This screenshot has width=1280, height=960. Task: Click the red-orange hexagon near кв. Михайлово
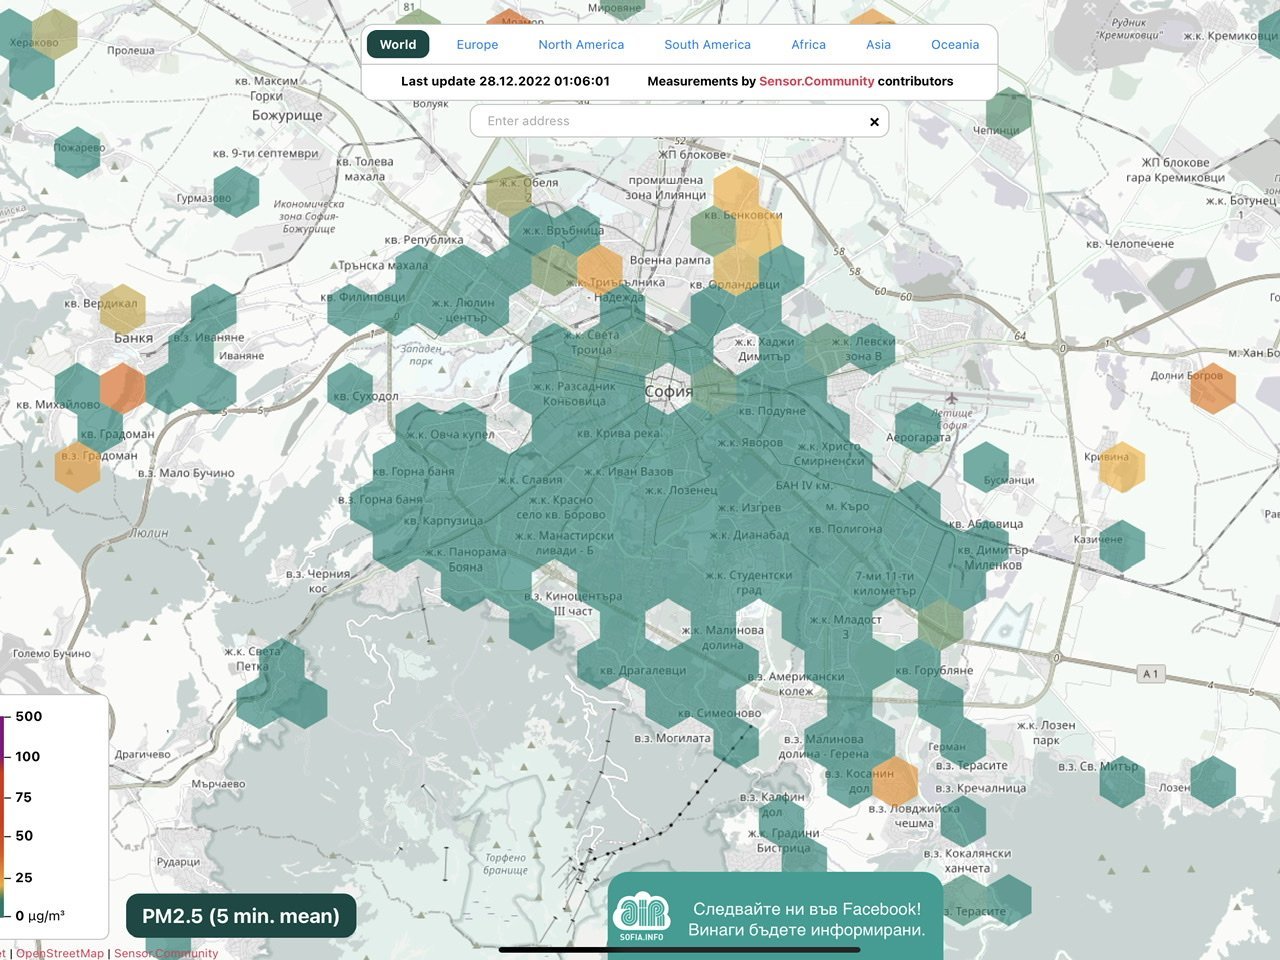coord(123,388)
